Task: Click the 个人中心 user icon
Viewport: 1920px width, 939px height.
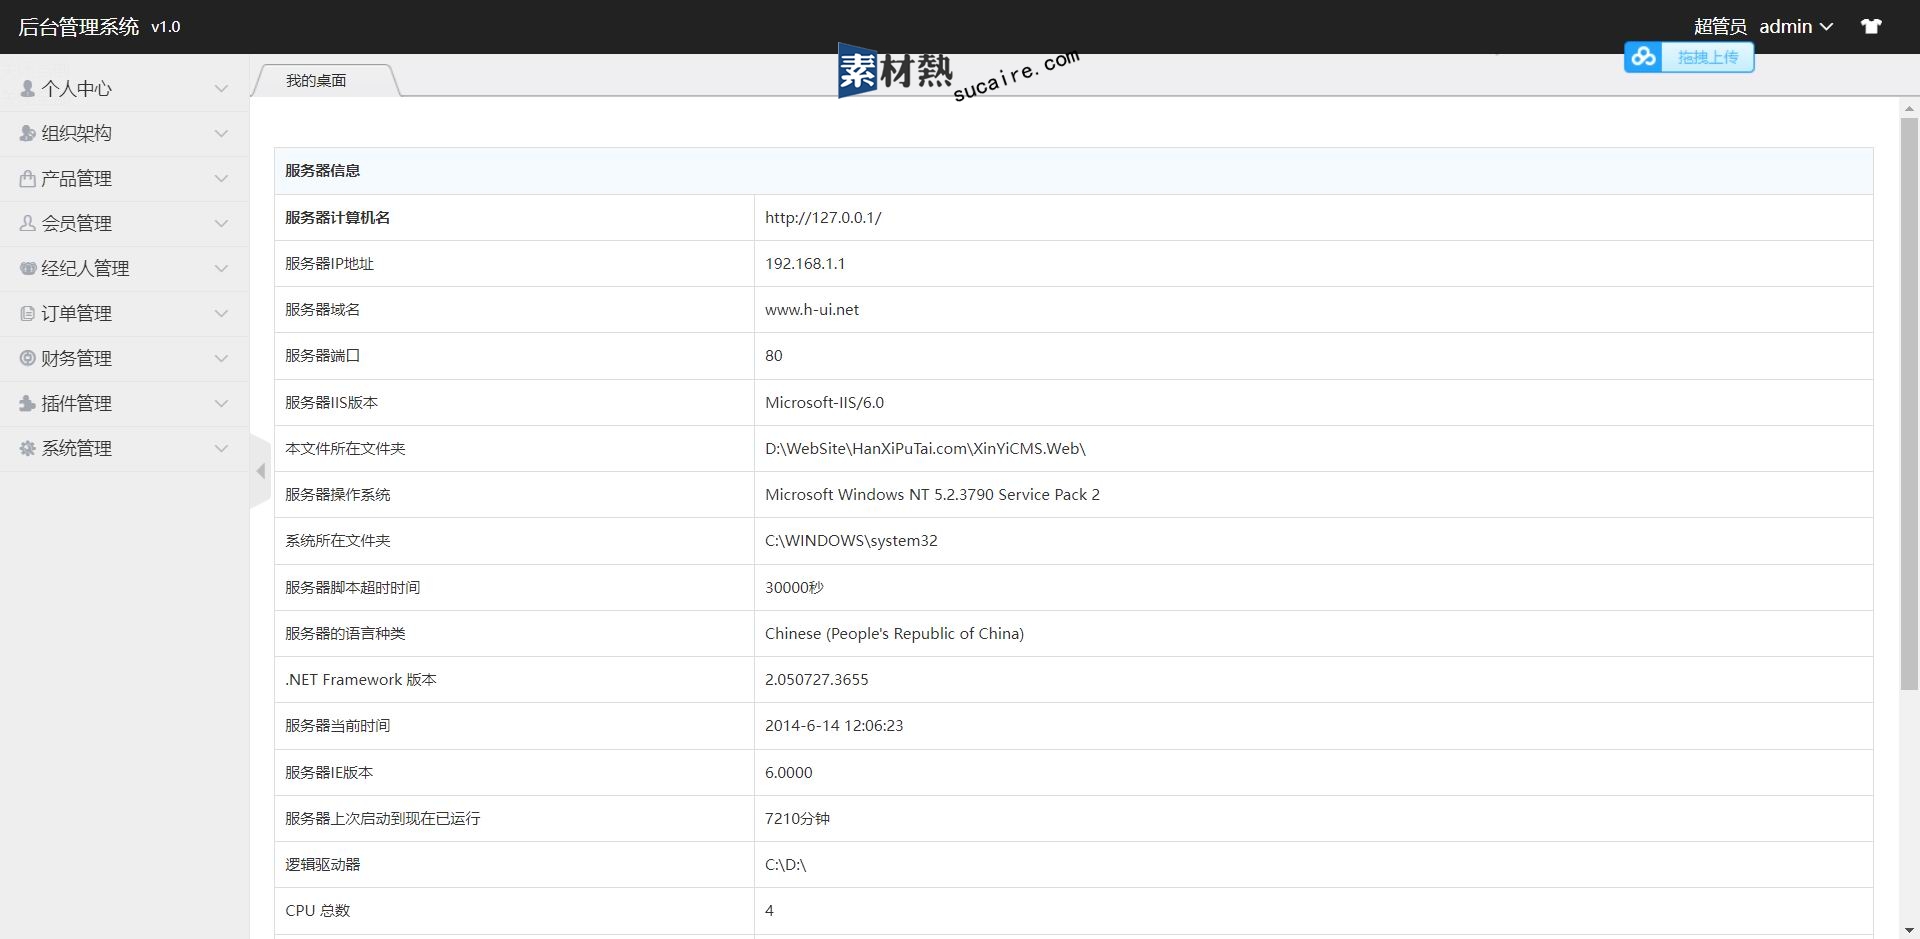Action: [x=28, y=88]
